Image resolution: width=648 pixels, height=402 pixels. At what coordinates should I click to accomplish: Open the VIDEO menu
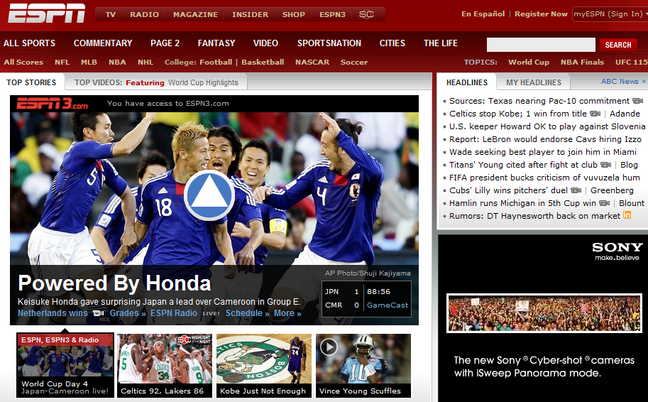click(266, 43)
